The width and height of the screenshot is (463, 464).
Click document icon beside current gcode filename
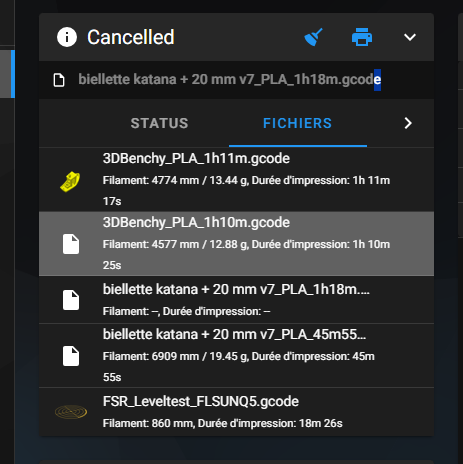click(59, 80)
